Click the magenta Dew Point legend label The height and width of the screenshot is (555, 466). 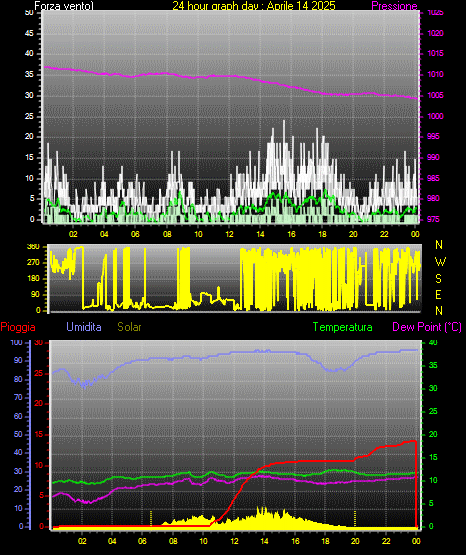tap(427, 327)
